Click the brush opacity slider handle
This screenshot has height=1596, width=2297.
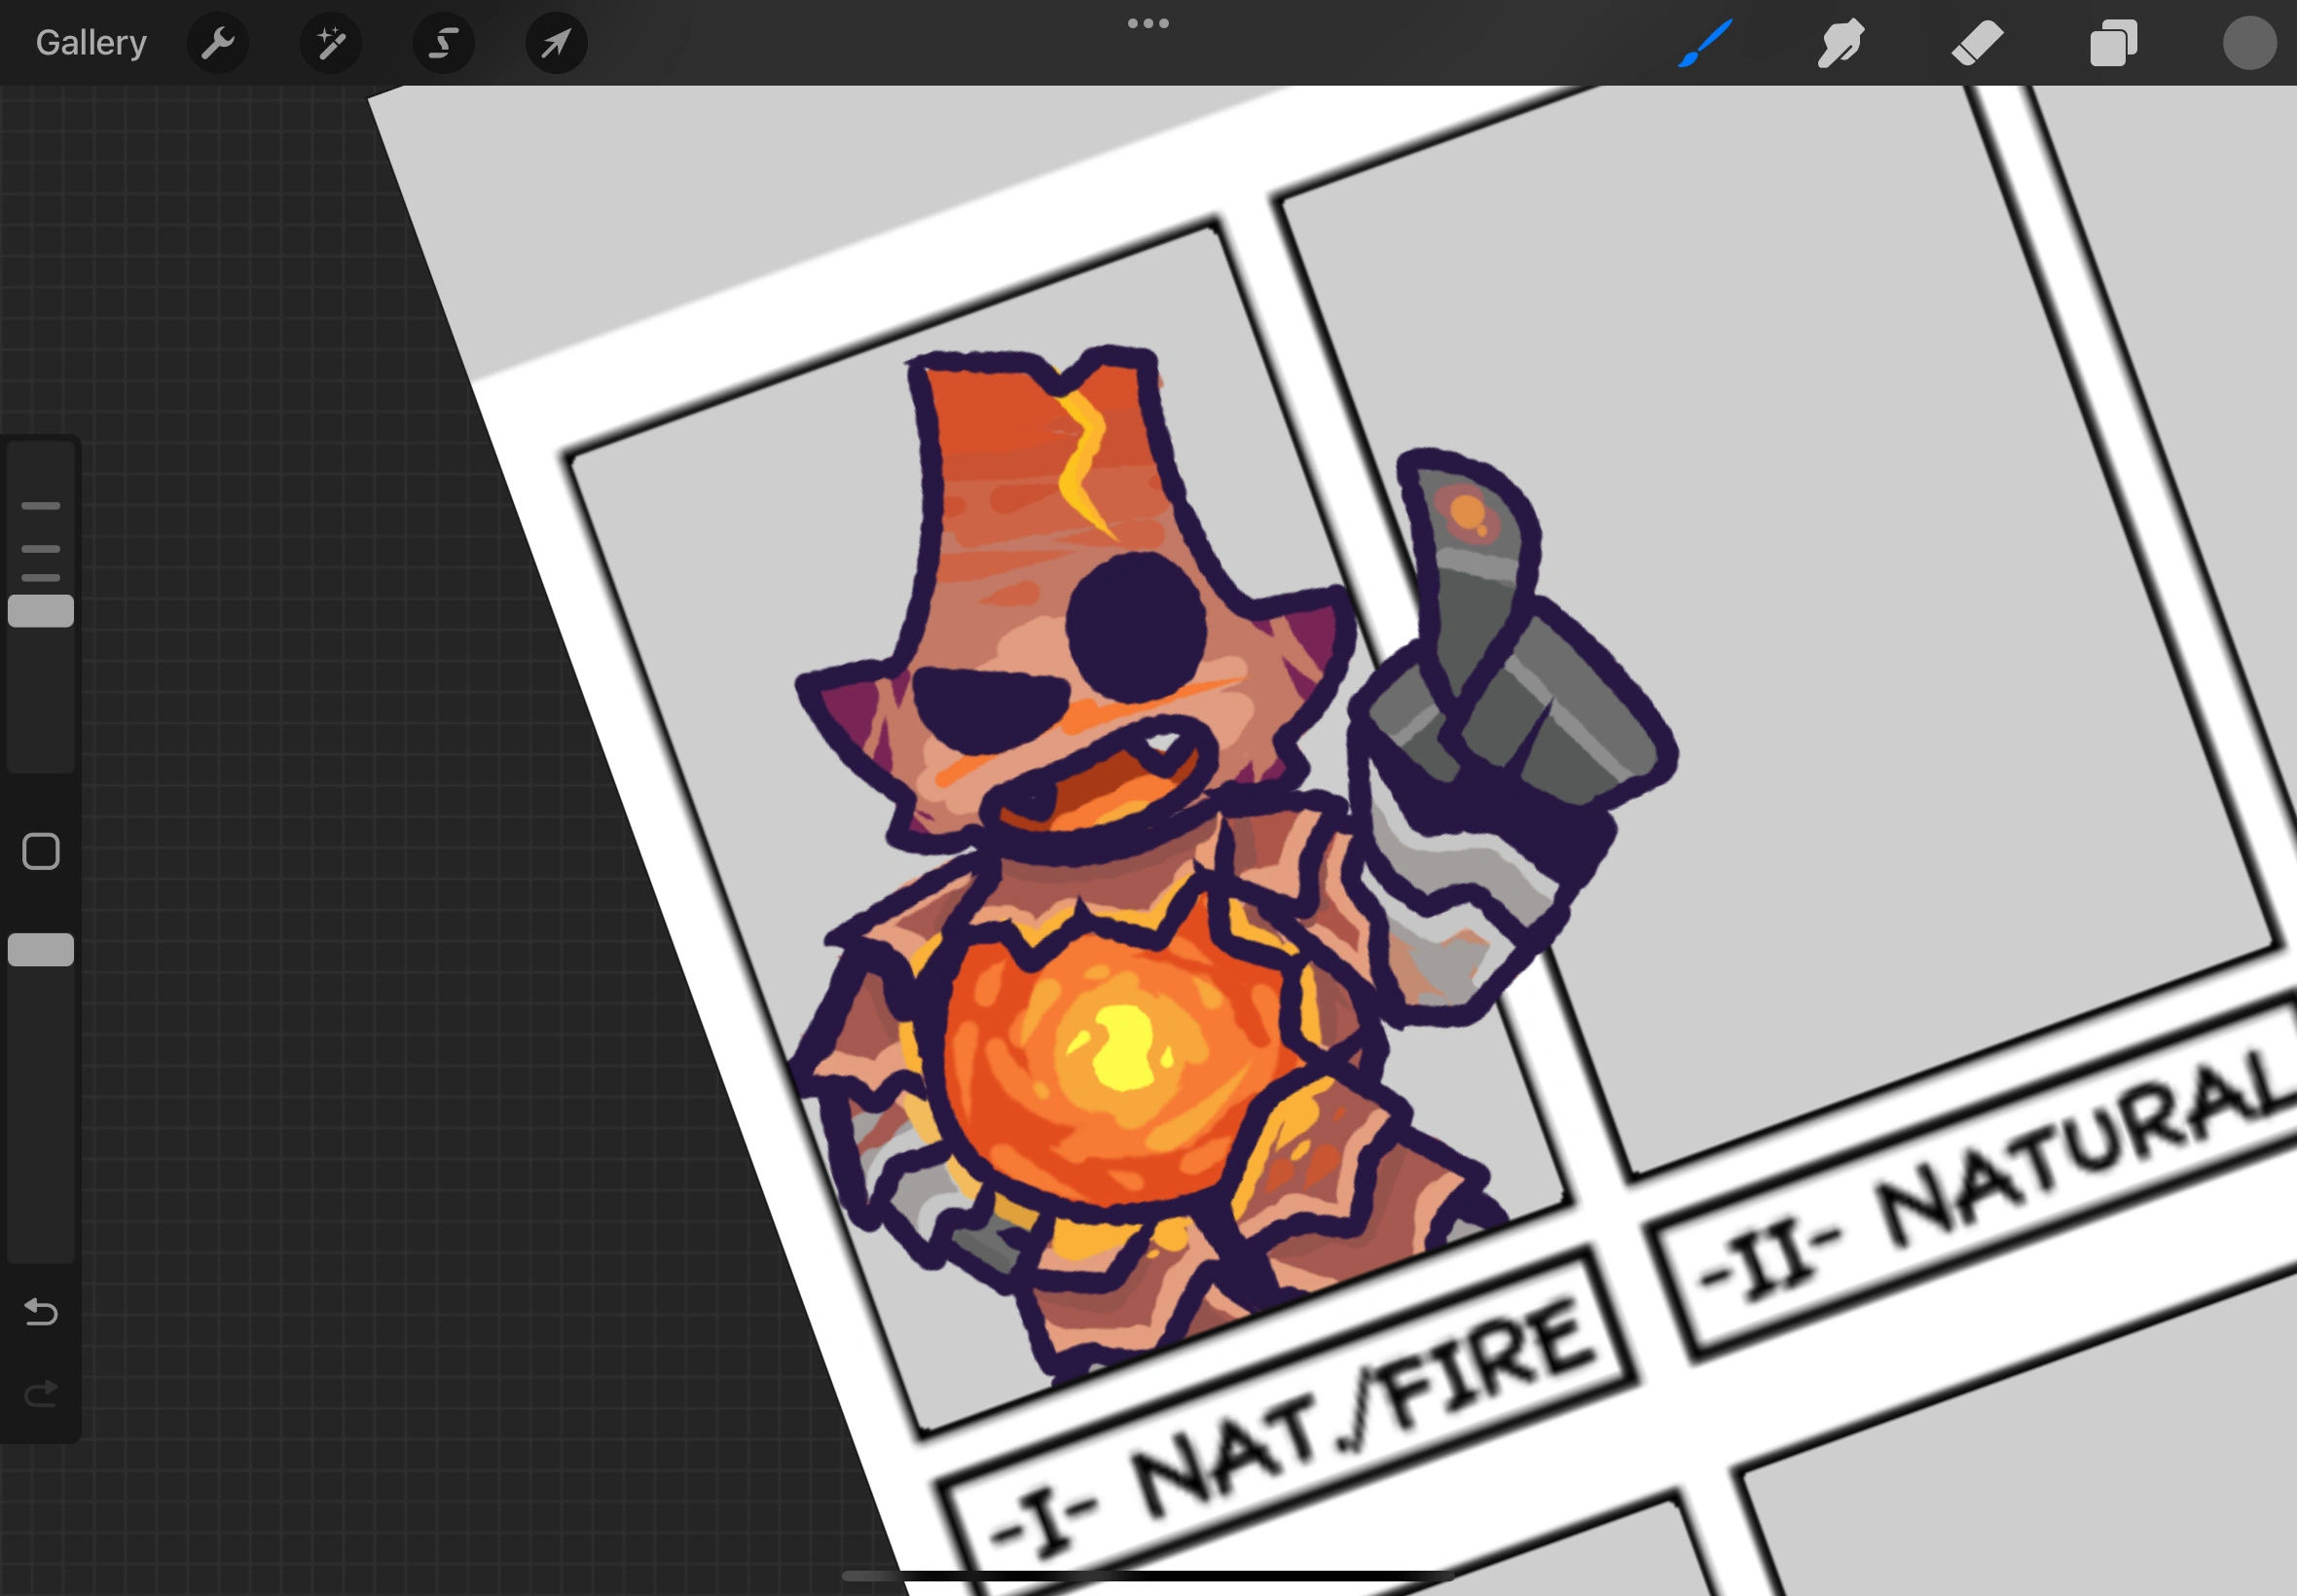coord(41,950)
